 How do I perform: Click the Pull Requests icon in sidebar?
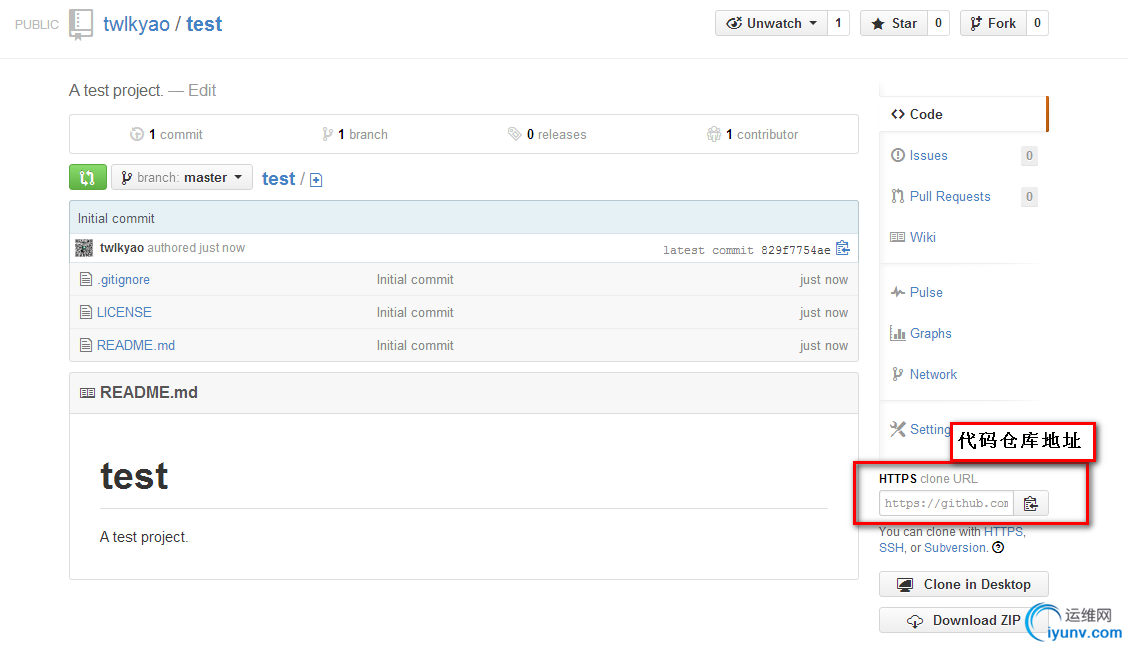click(898, 196)
